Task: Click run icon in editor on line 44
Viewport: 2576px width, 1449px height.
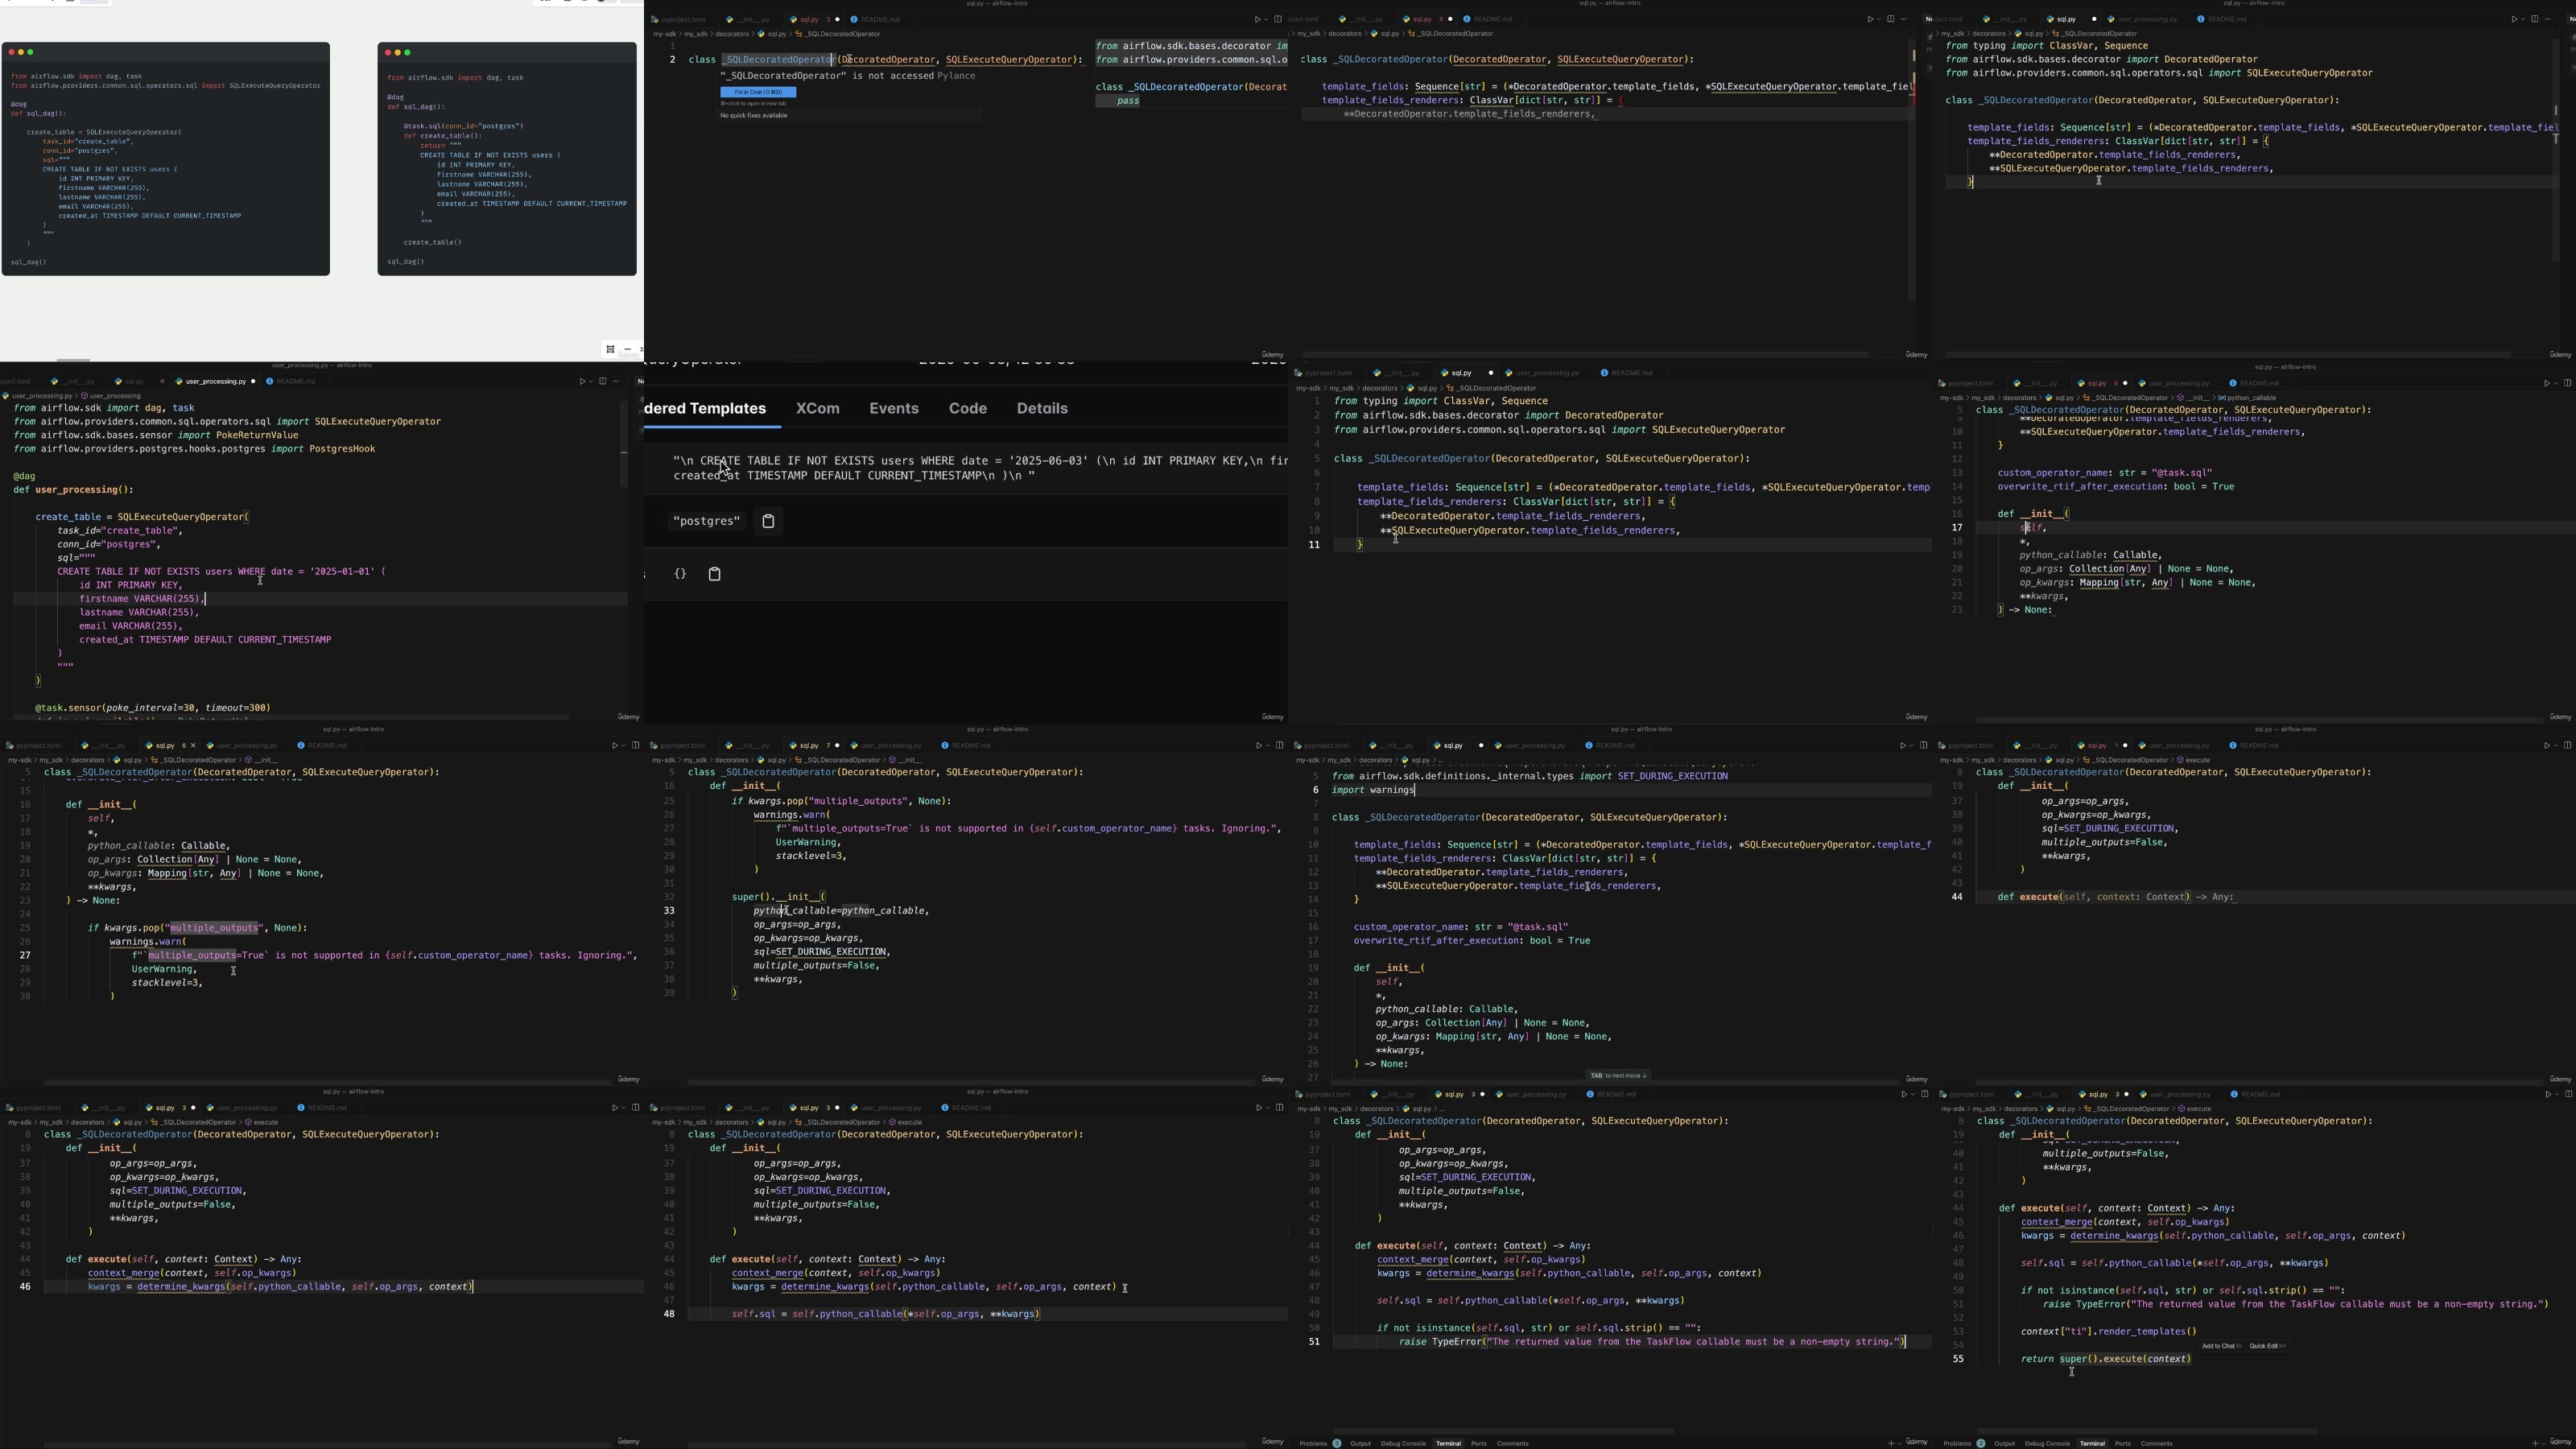Action: click(2547, 745)
